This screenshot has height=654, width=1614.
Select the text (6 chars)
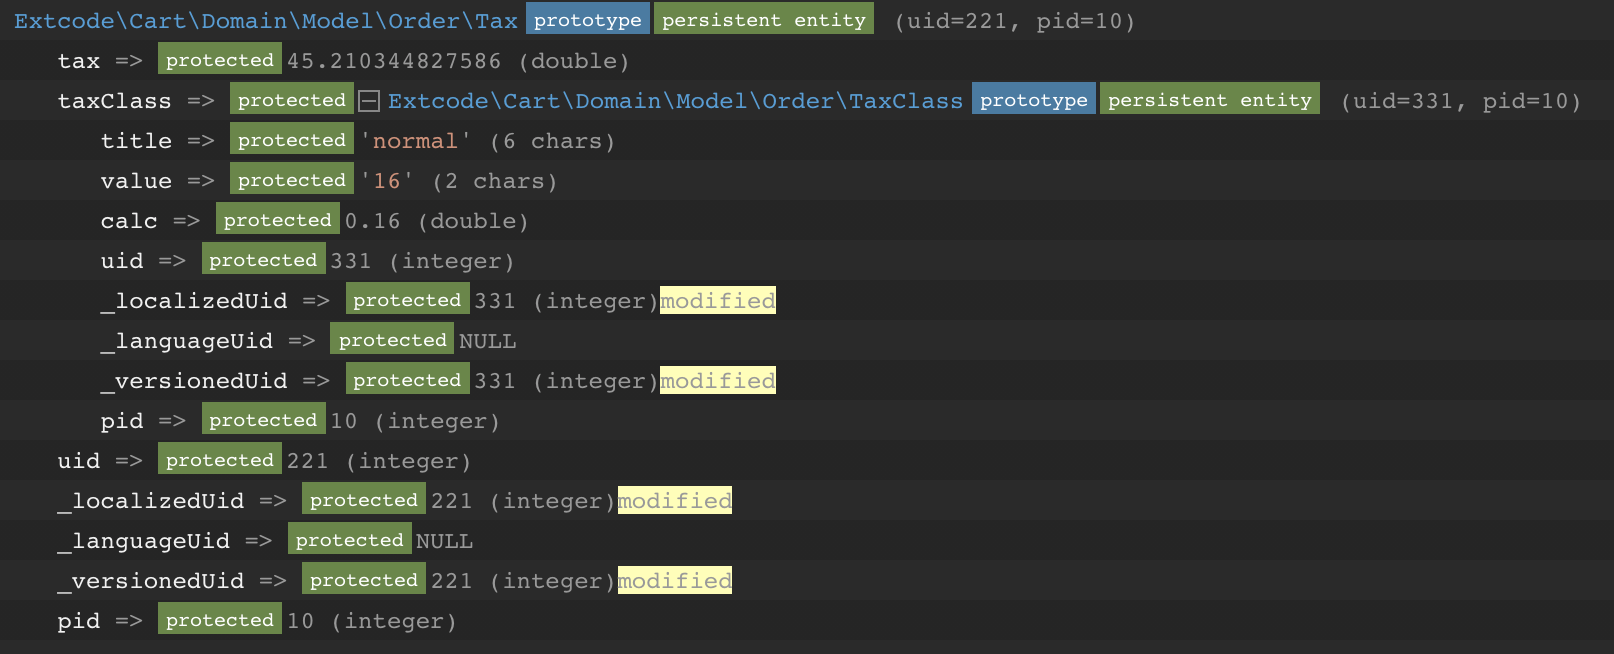[x=552, y=141]
